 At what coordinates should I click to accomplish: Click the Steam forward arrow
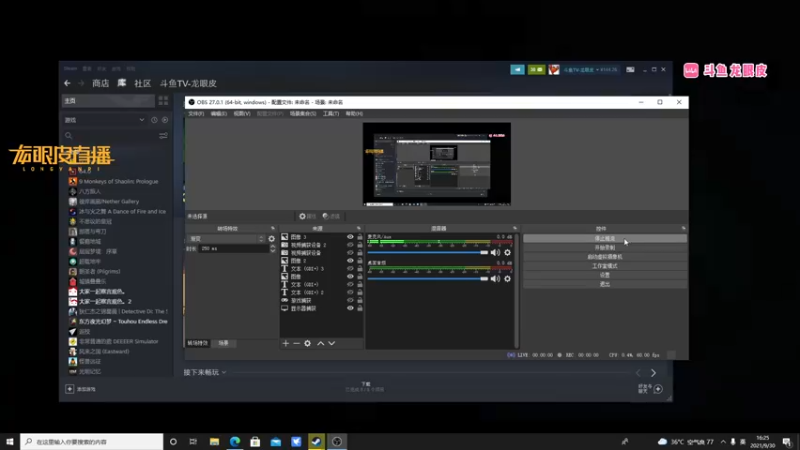[x=81, y=83]
